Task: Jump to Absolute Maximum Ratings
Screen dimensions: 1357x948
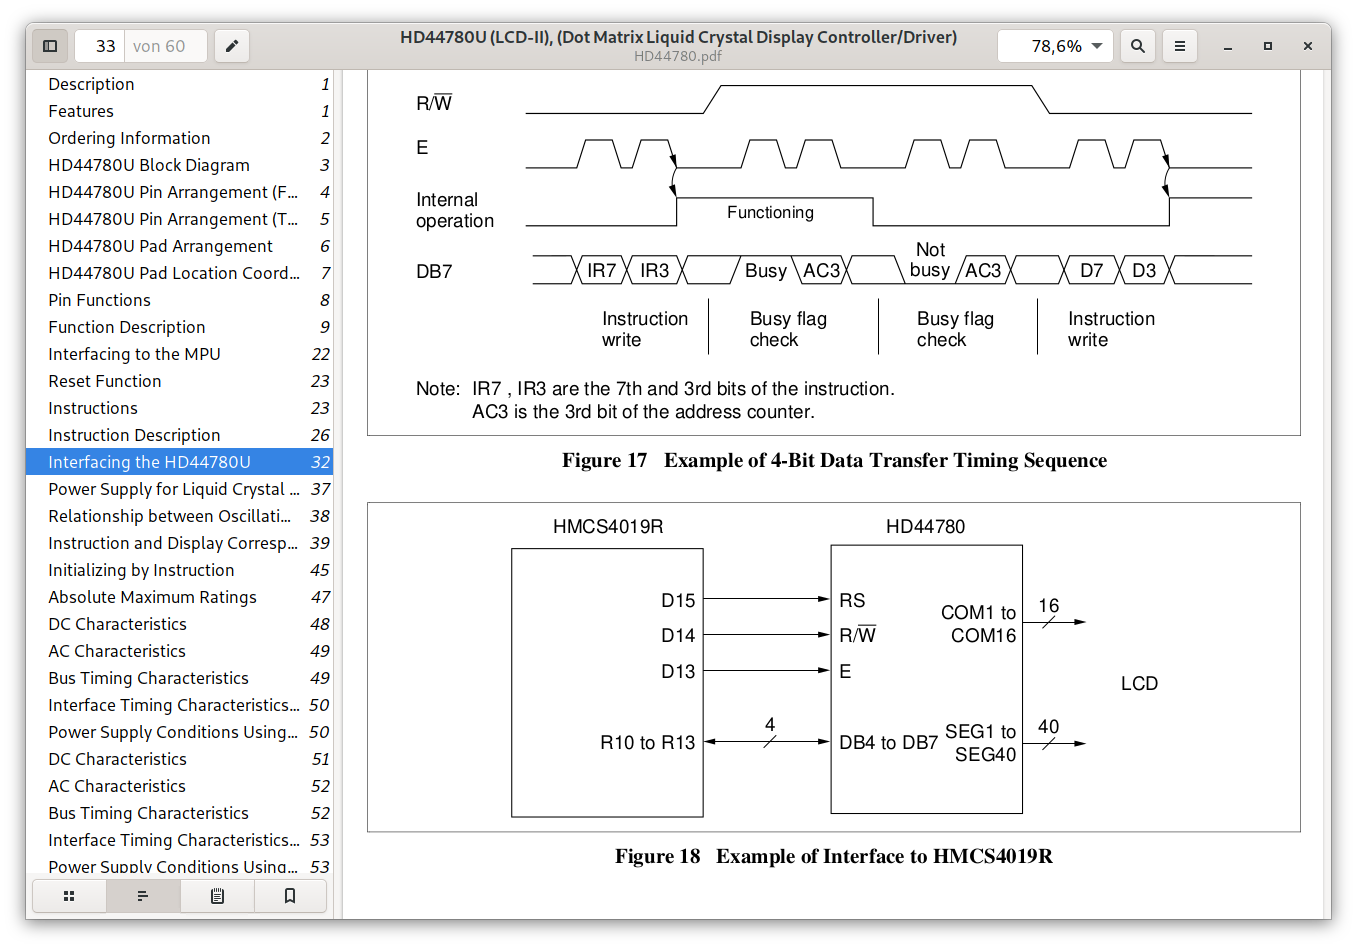Action: [179, 597]
